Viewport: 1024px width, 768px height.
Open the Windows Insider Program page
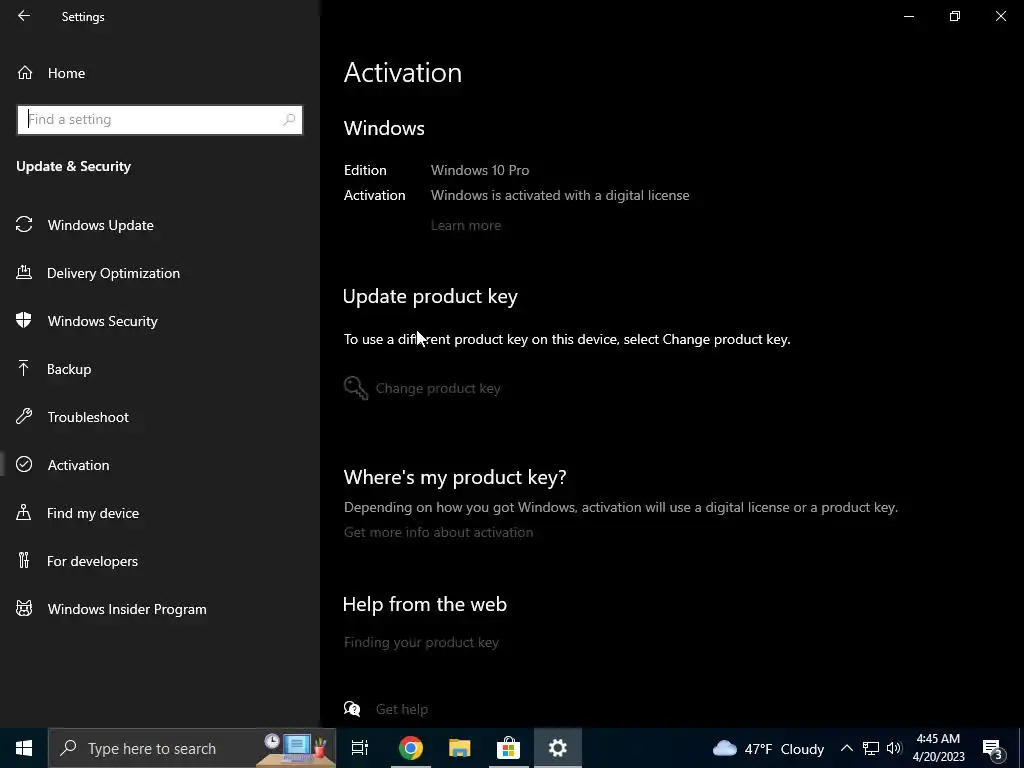tap(127, 609)
